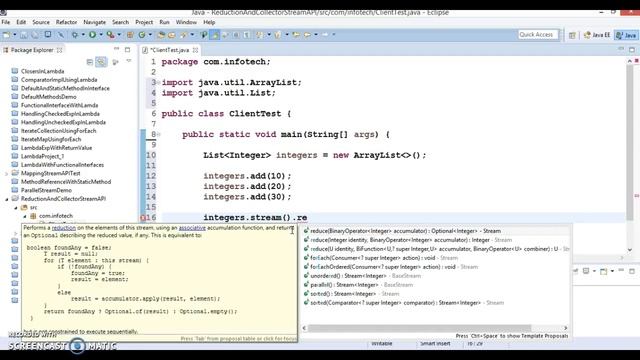Open the Window menu
The height and width of the screenshot is (360, 640).
pyautogui.click(x=186, y=22)
